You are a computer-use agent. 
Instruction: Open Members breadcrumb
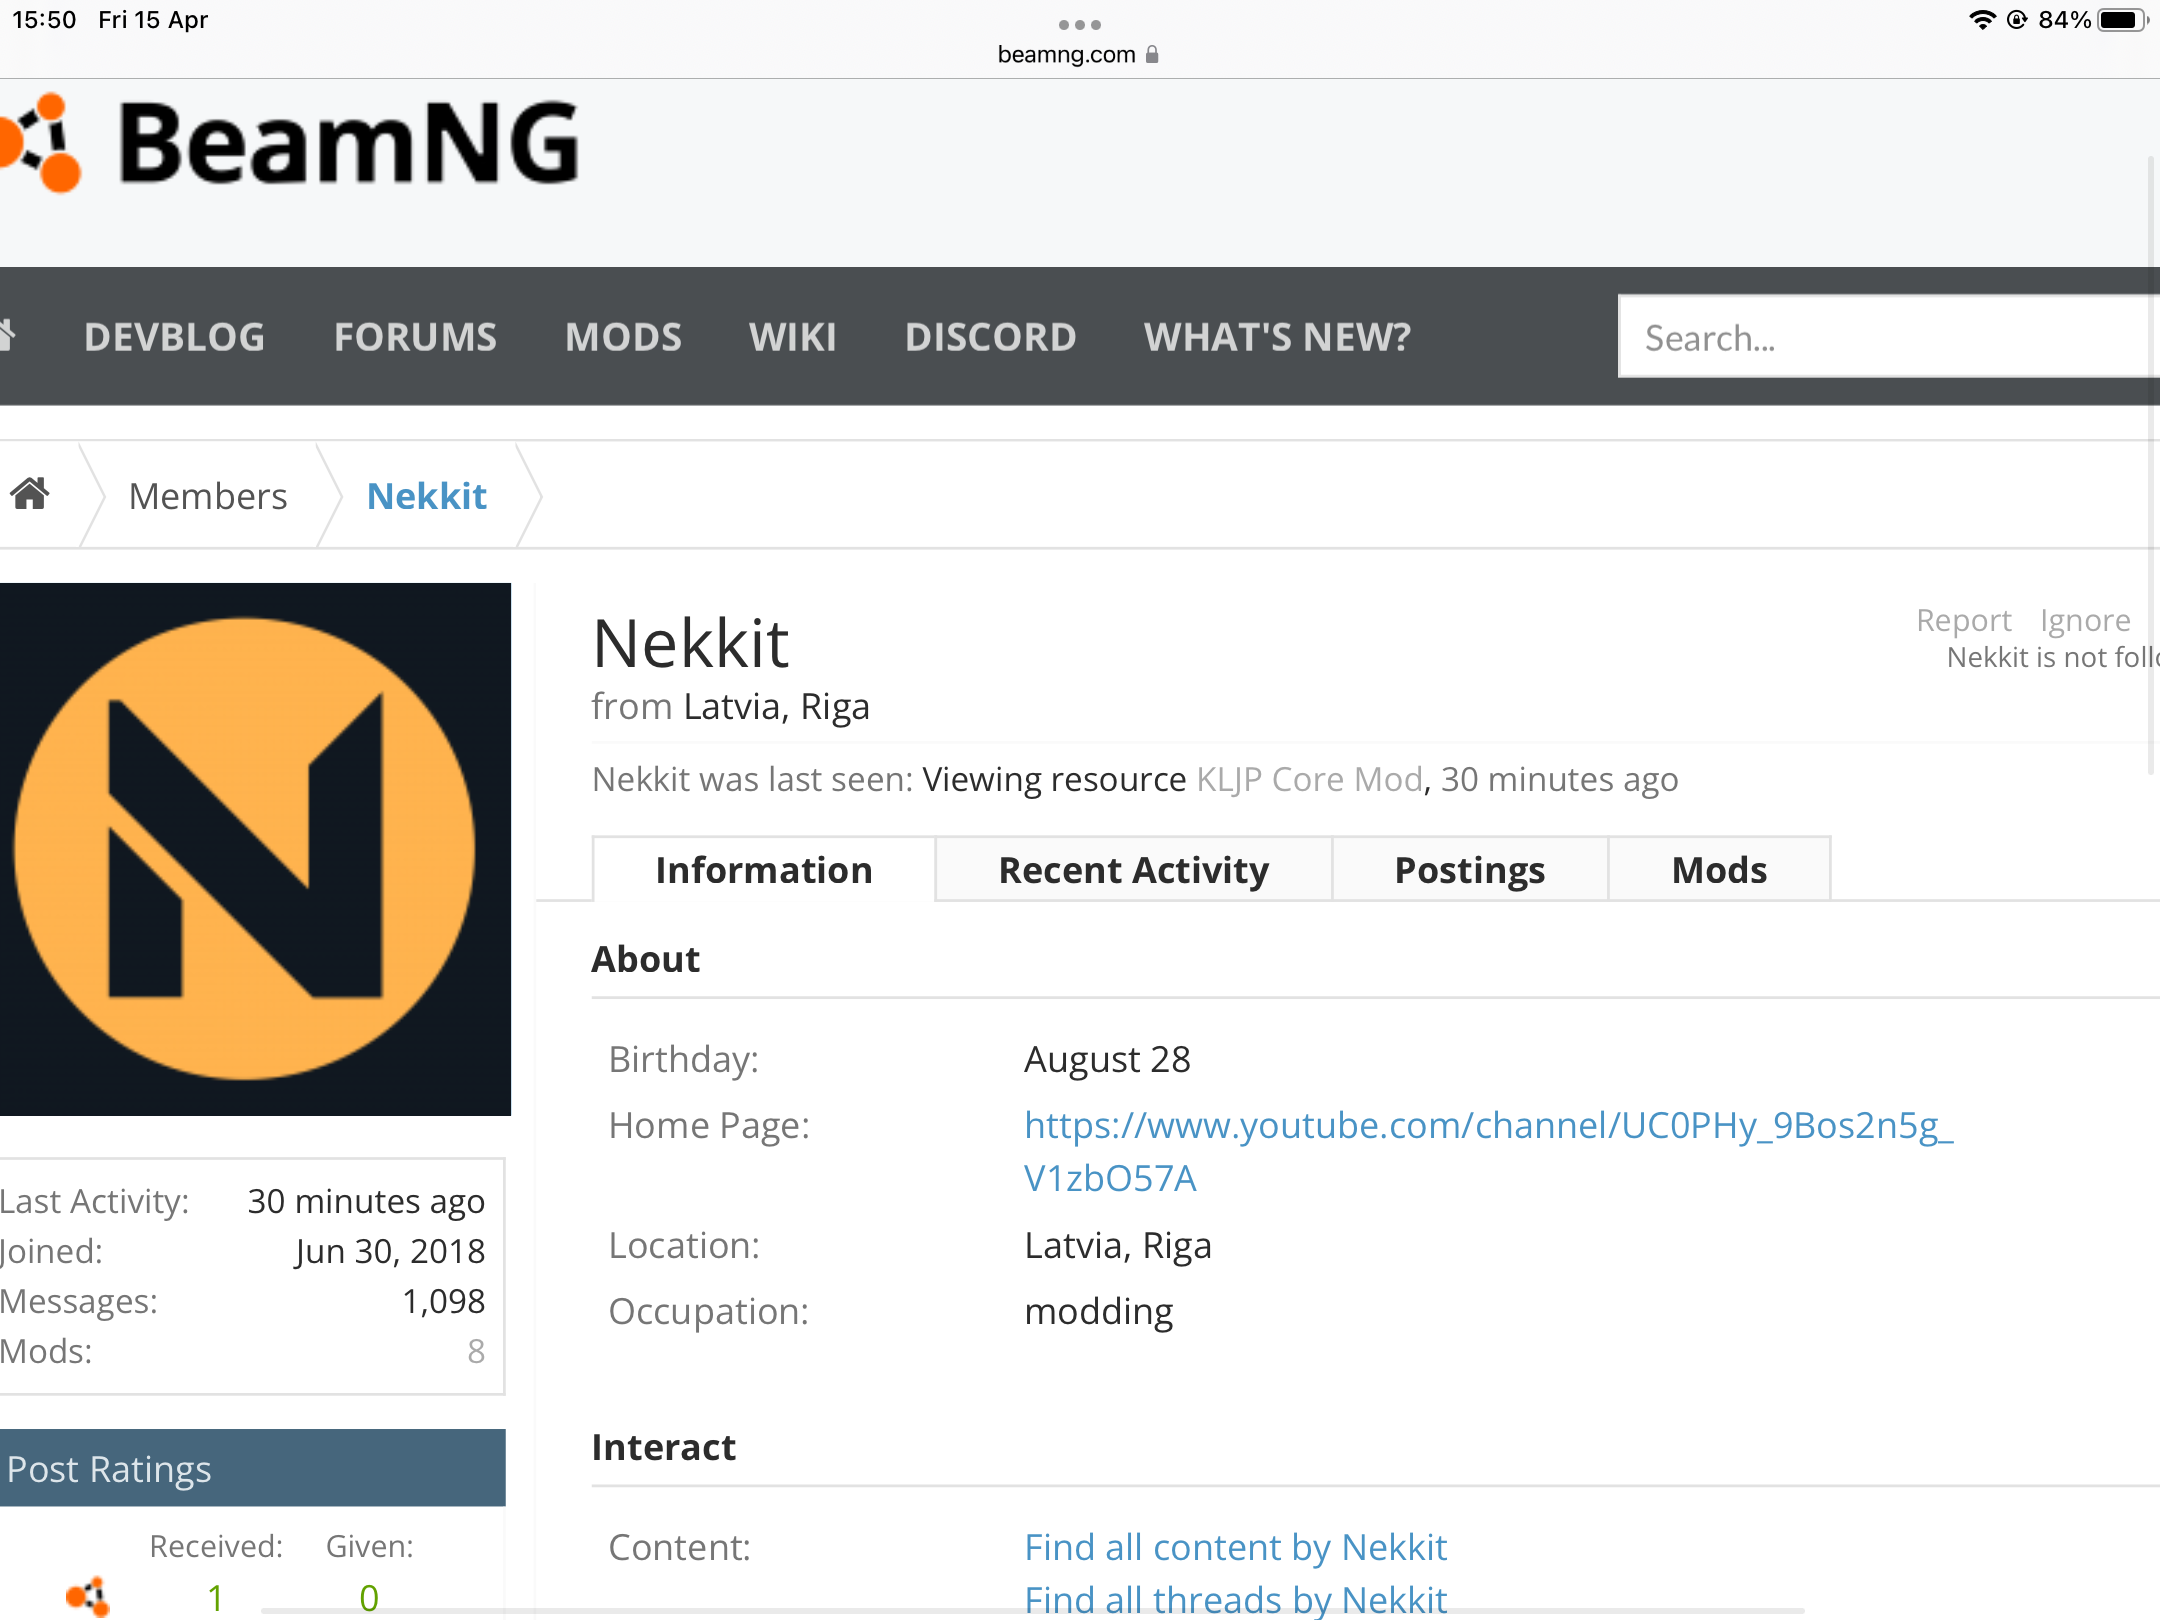coord(208,496)
